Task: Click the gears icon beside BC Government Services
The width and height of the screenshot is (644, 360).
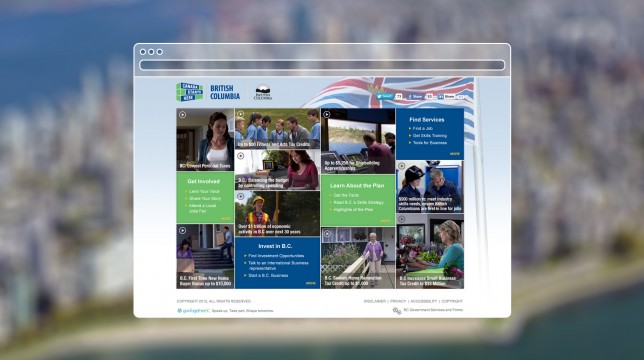Action: pos(397,311)
